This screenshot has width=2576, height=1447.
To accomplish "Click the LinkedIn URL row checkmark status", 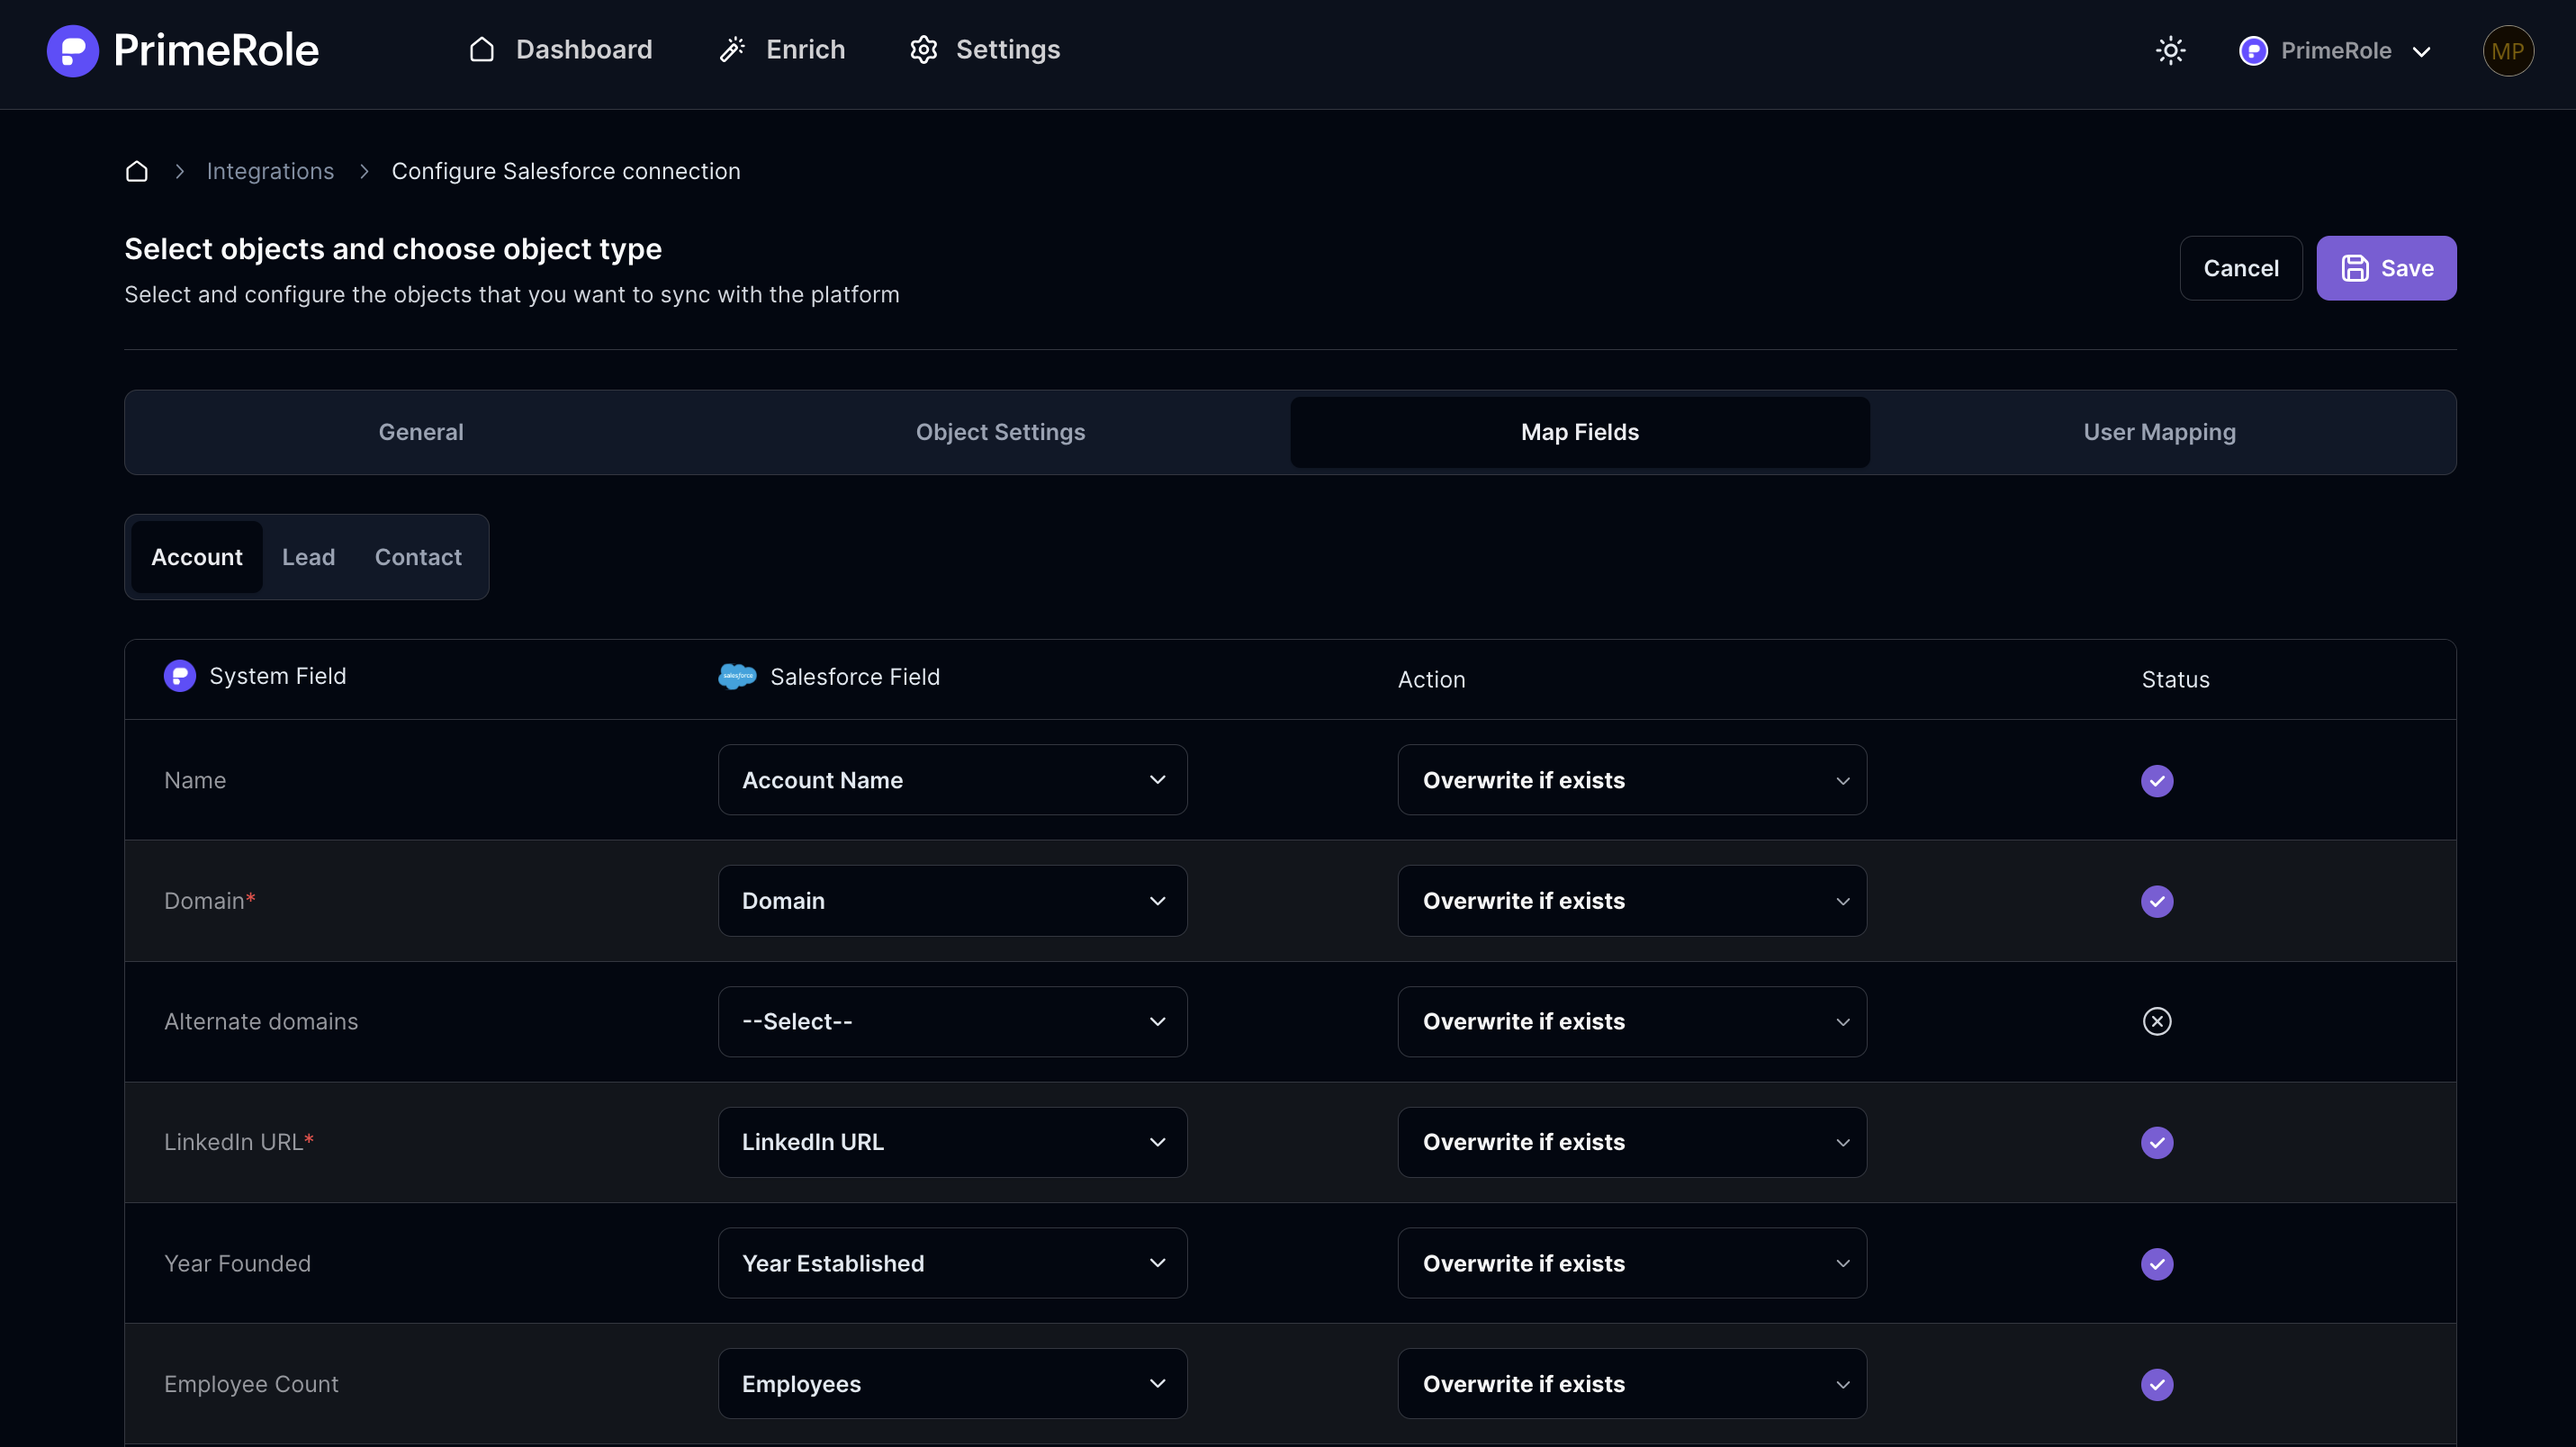I will [x=2157, y=1142].
